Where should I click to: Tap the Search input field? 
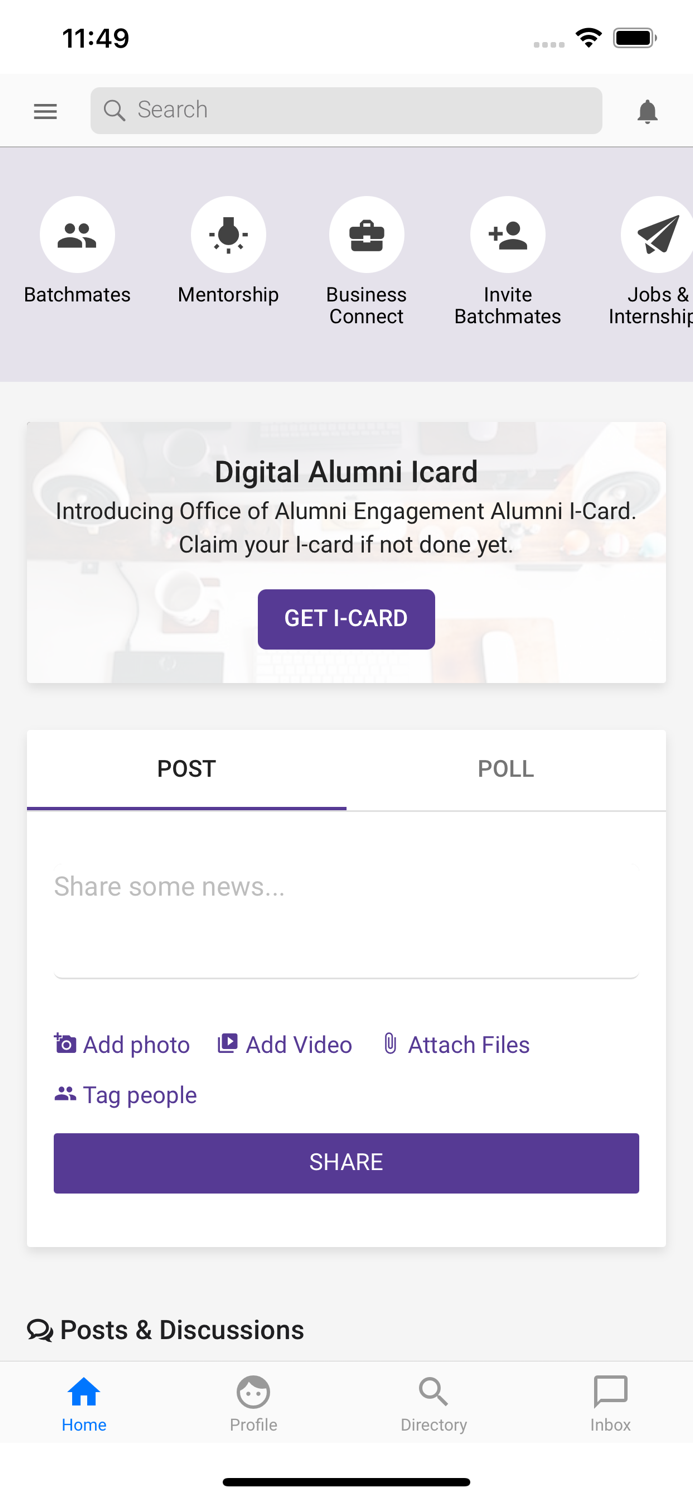tap(346, 110)
